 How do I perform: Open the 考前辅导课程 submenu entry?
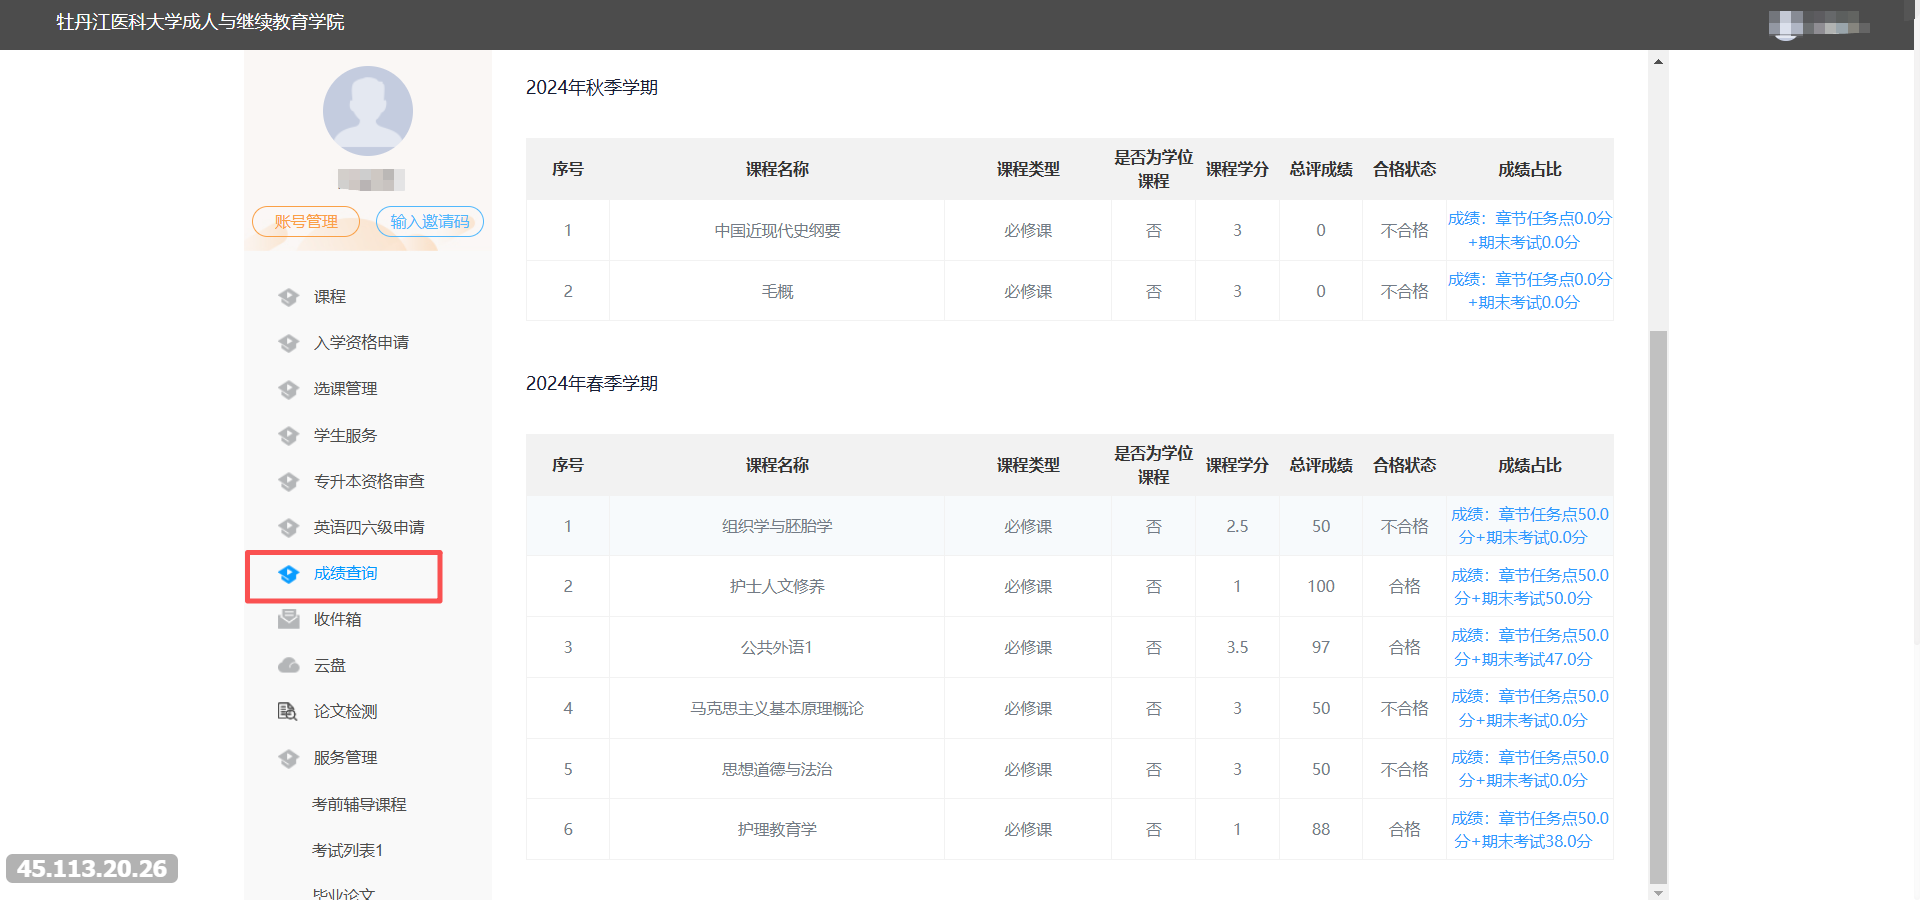(x=359, y=804)
